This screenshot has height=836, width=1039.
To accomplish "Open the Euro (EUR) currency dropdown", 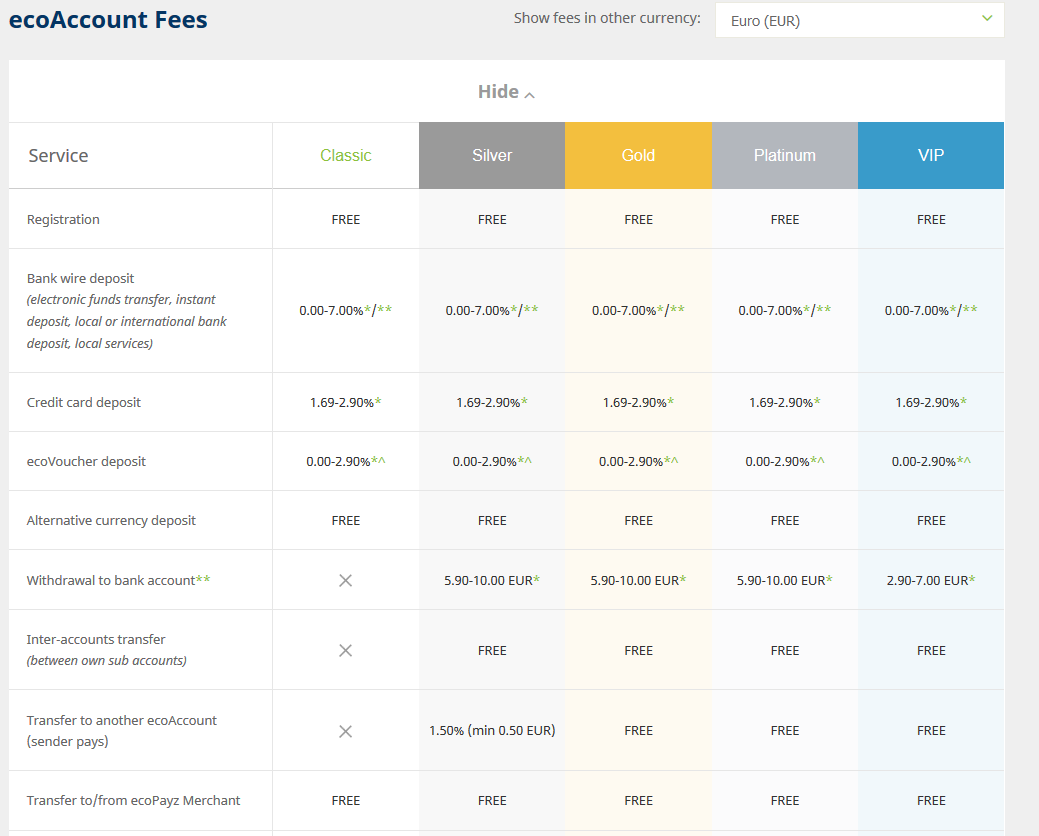I will [x=859, y=21].
